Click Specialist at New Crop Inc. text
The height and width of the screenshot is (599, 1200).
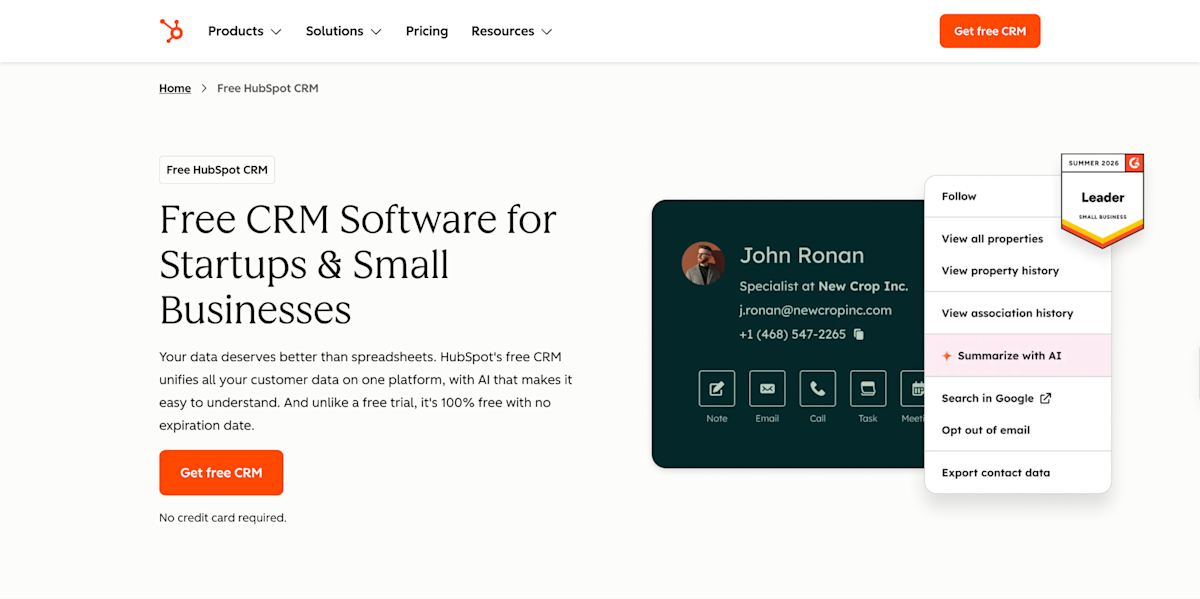tap(824, 286)
